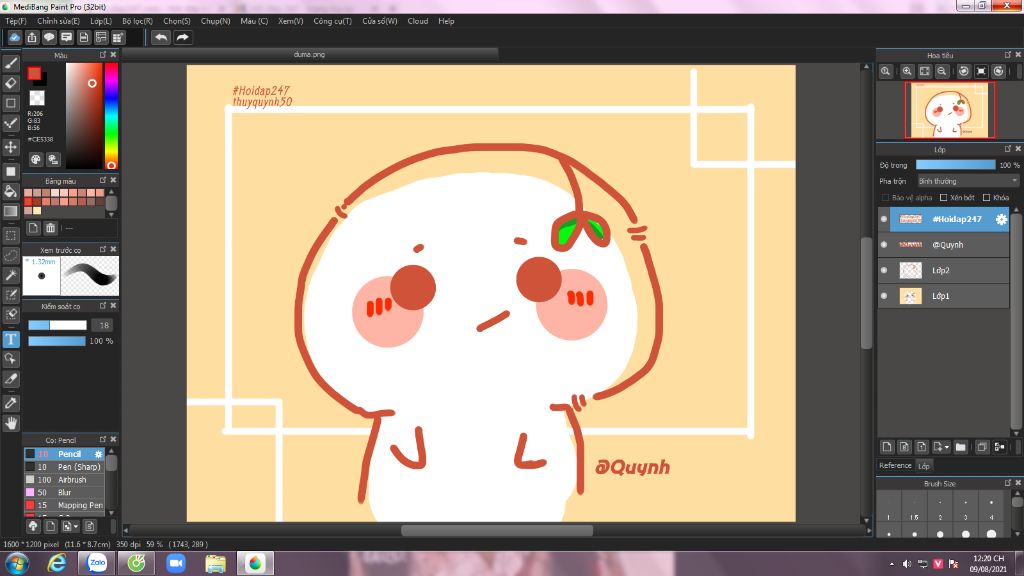Click the Redo arrow button
This screenshot has width=1024, height=576.
[182, 37]
